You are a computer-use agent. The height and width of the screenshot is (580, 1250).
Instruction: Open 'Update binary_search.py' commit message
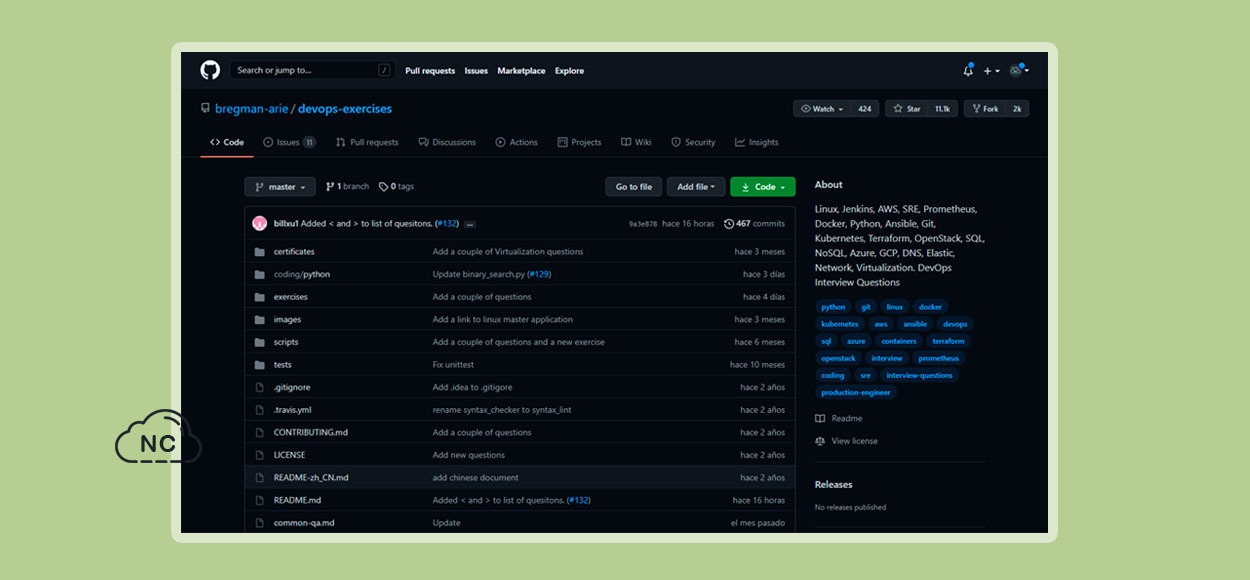479,274
